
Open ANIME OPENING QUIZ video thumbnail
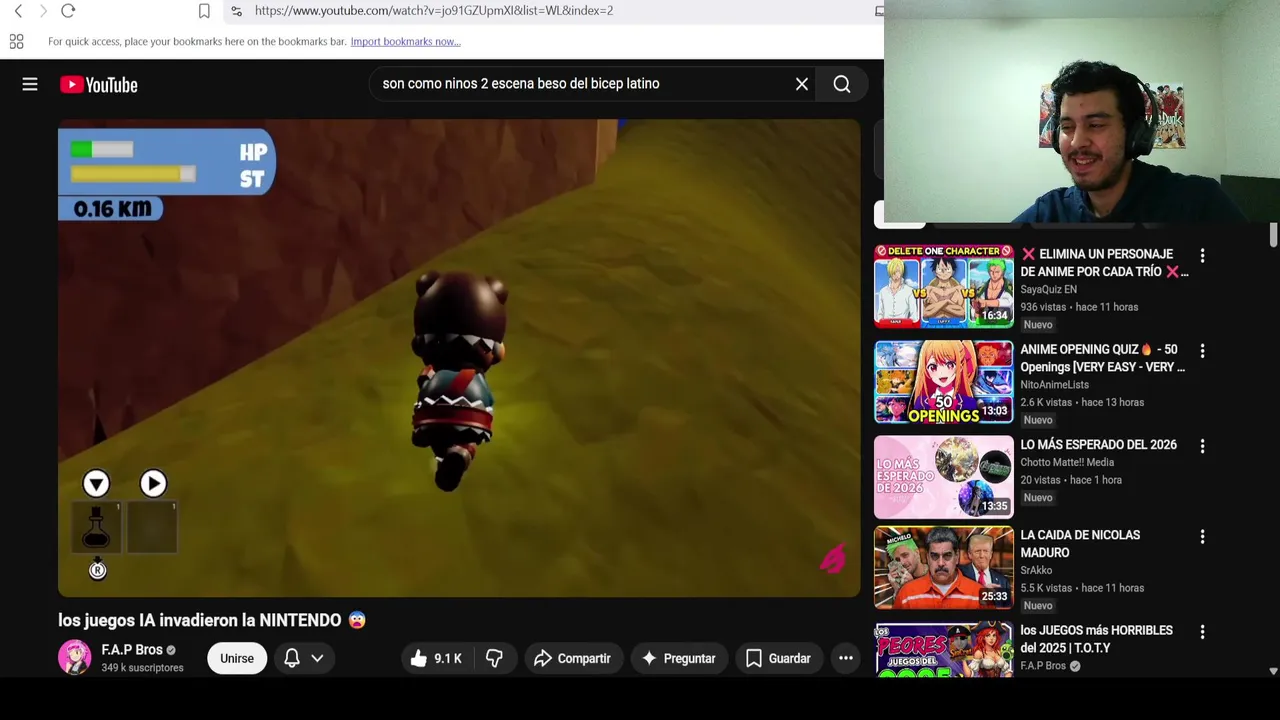(944, 382)
